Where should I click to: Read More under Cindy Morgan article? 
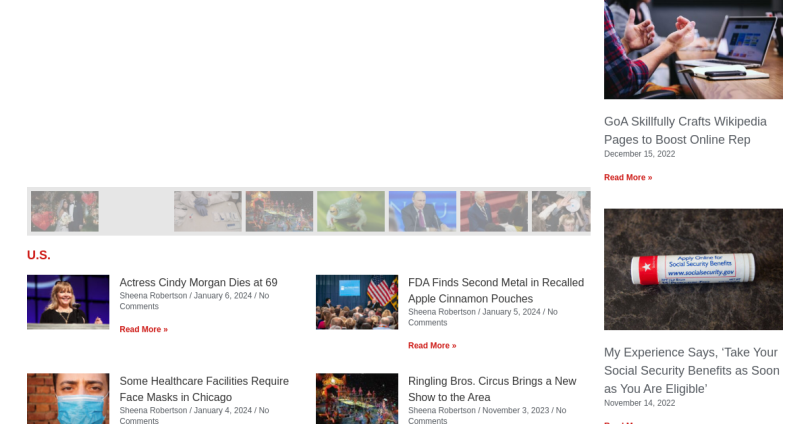pos(143,329)
